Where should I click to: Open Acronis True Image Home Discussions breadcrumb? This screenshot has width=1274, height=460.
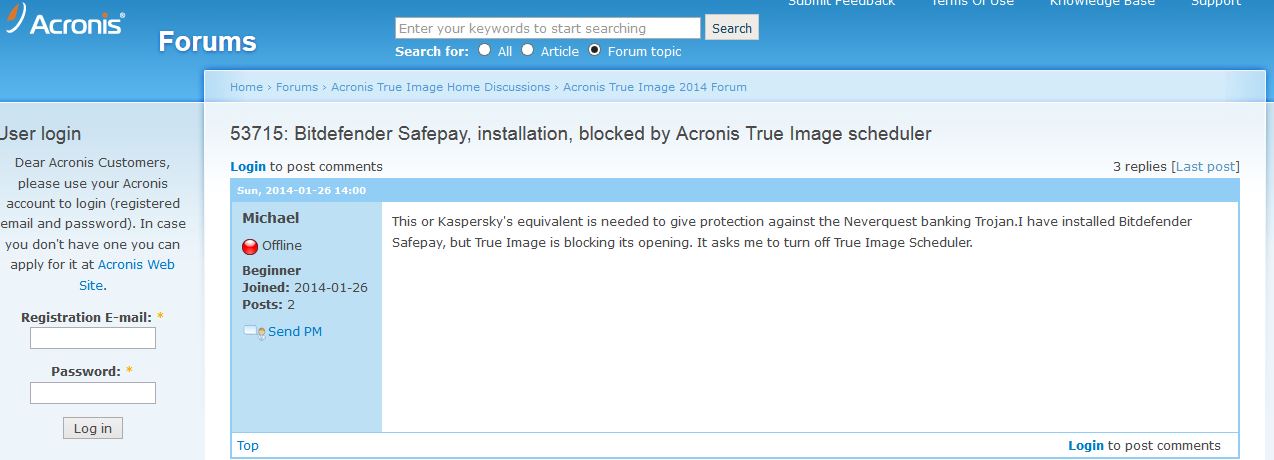click(440, 87)
